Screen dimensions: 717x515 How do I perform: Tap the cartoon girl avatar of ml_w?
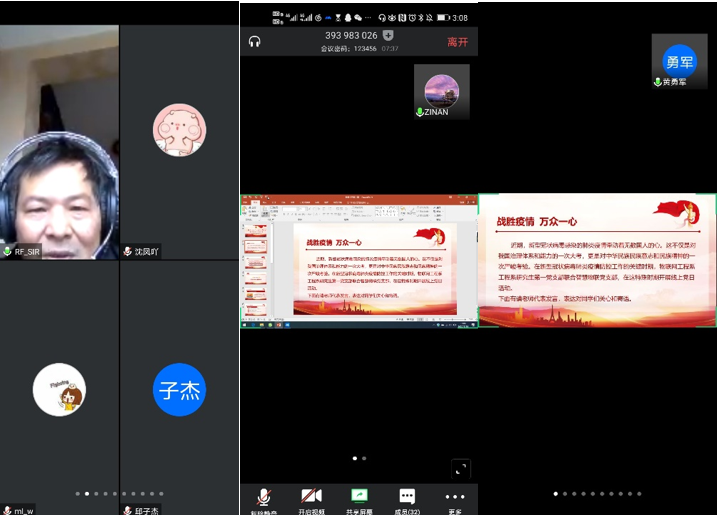pyautogui.click(x=59, y=389)
